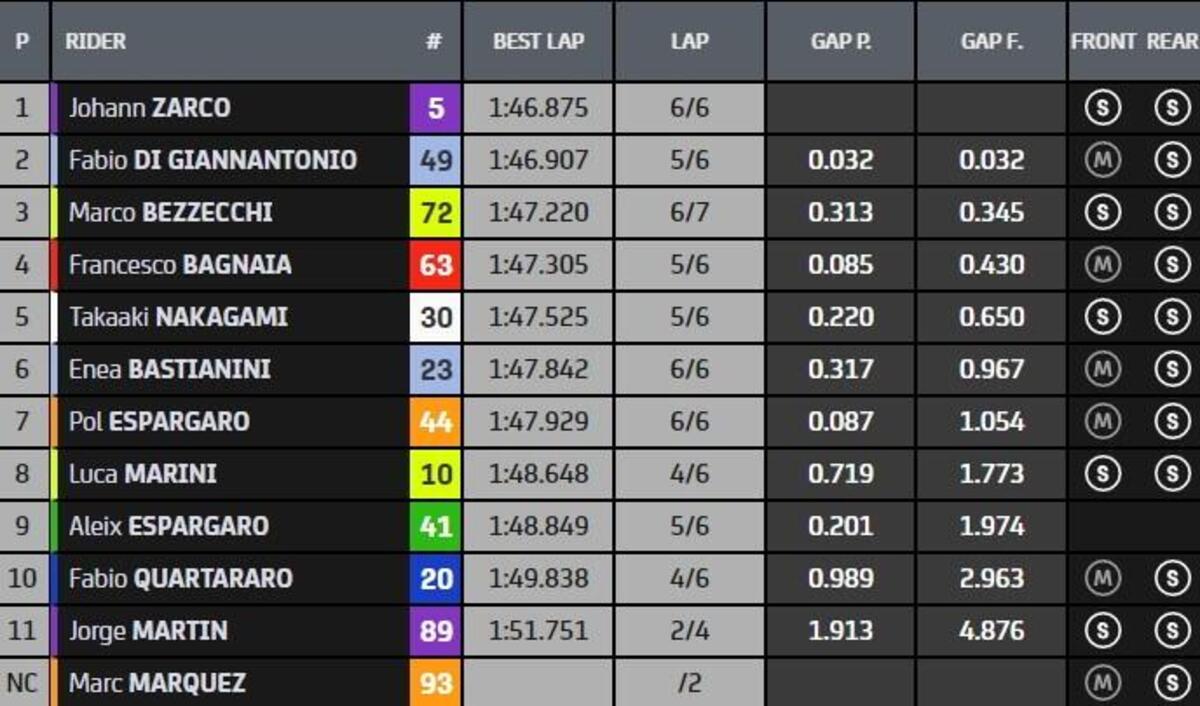Click Zarco's front soft tyre icon

1102,108
